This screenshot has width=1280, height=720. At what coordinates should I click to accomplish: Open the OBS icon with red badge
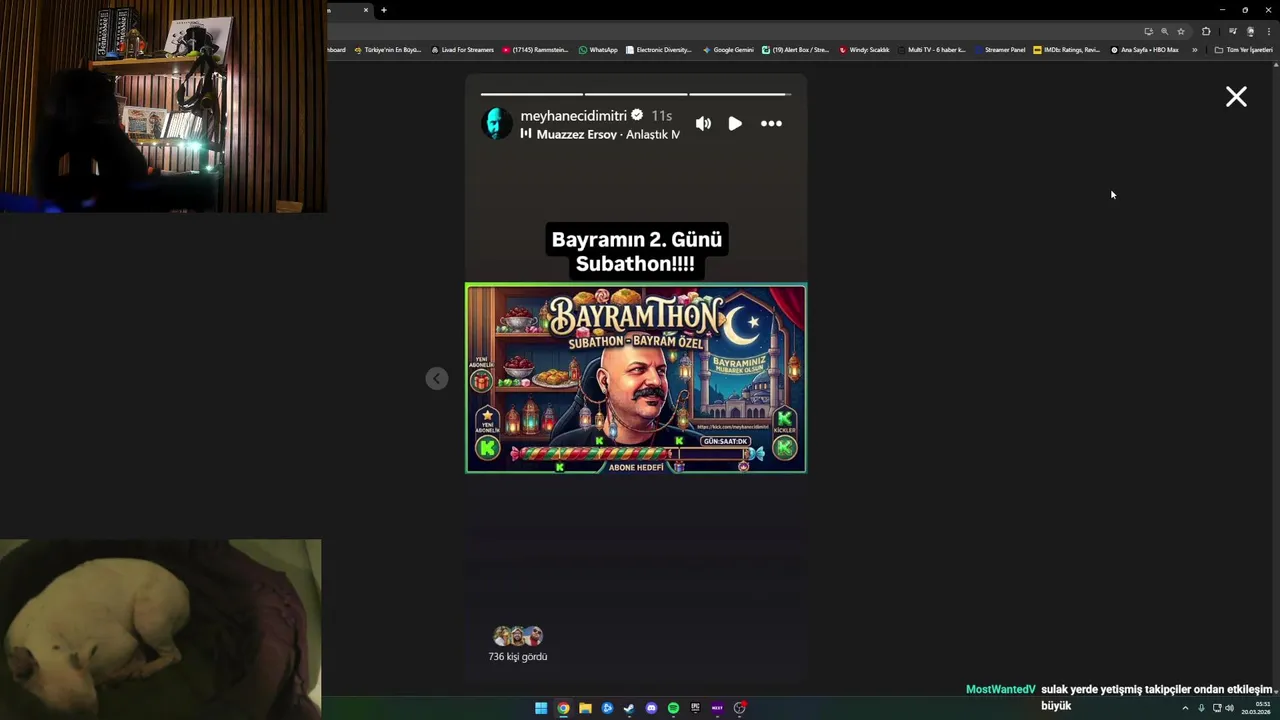click(740, 708)
